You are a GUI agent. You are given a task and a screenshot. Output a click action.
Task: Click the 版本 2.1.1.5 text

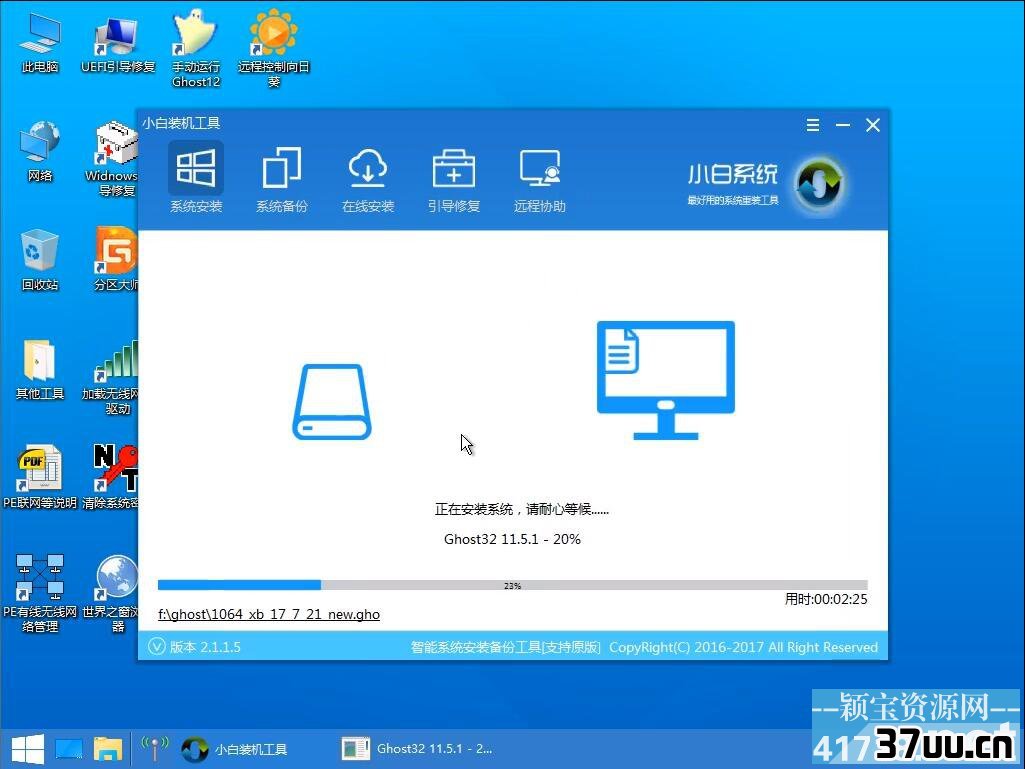pyautogui.click(x=205, y=647)
